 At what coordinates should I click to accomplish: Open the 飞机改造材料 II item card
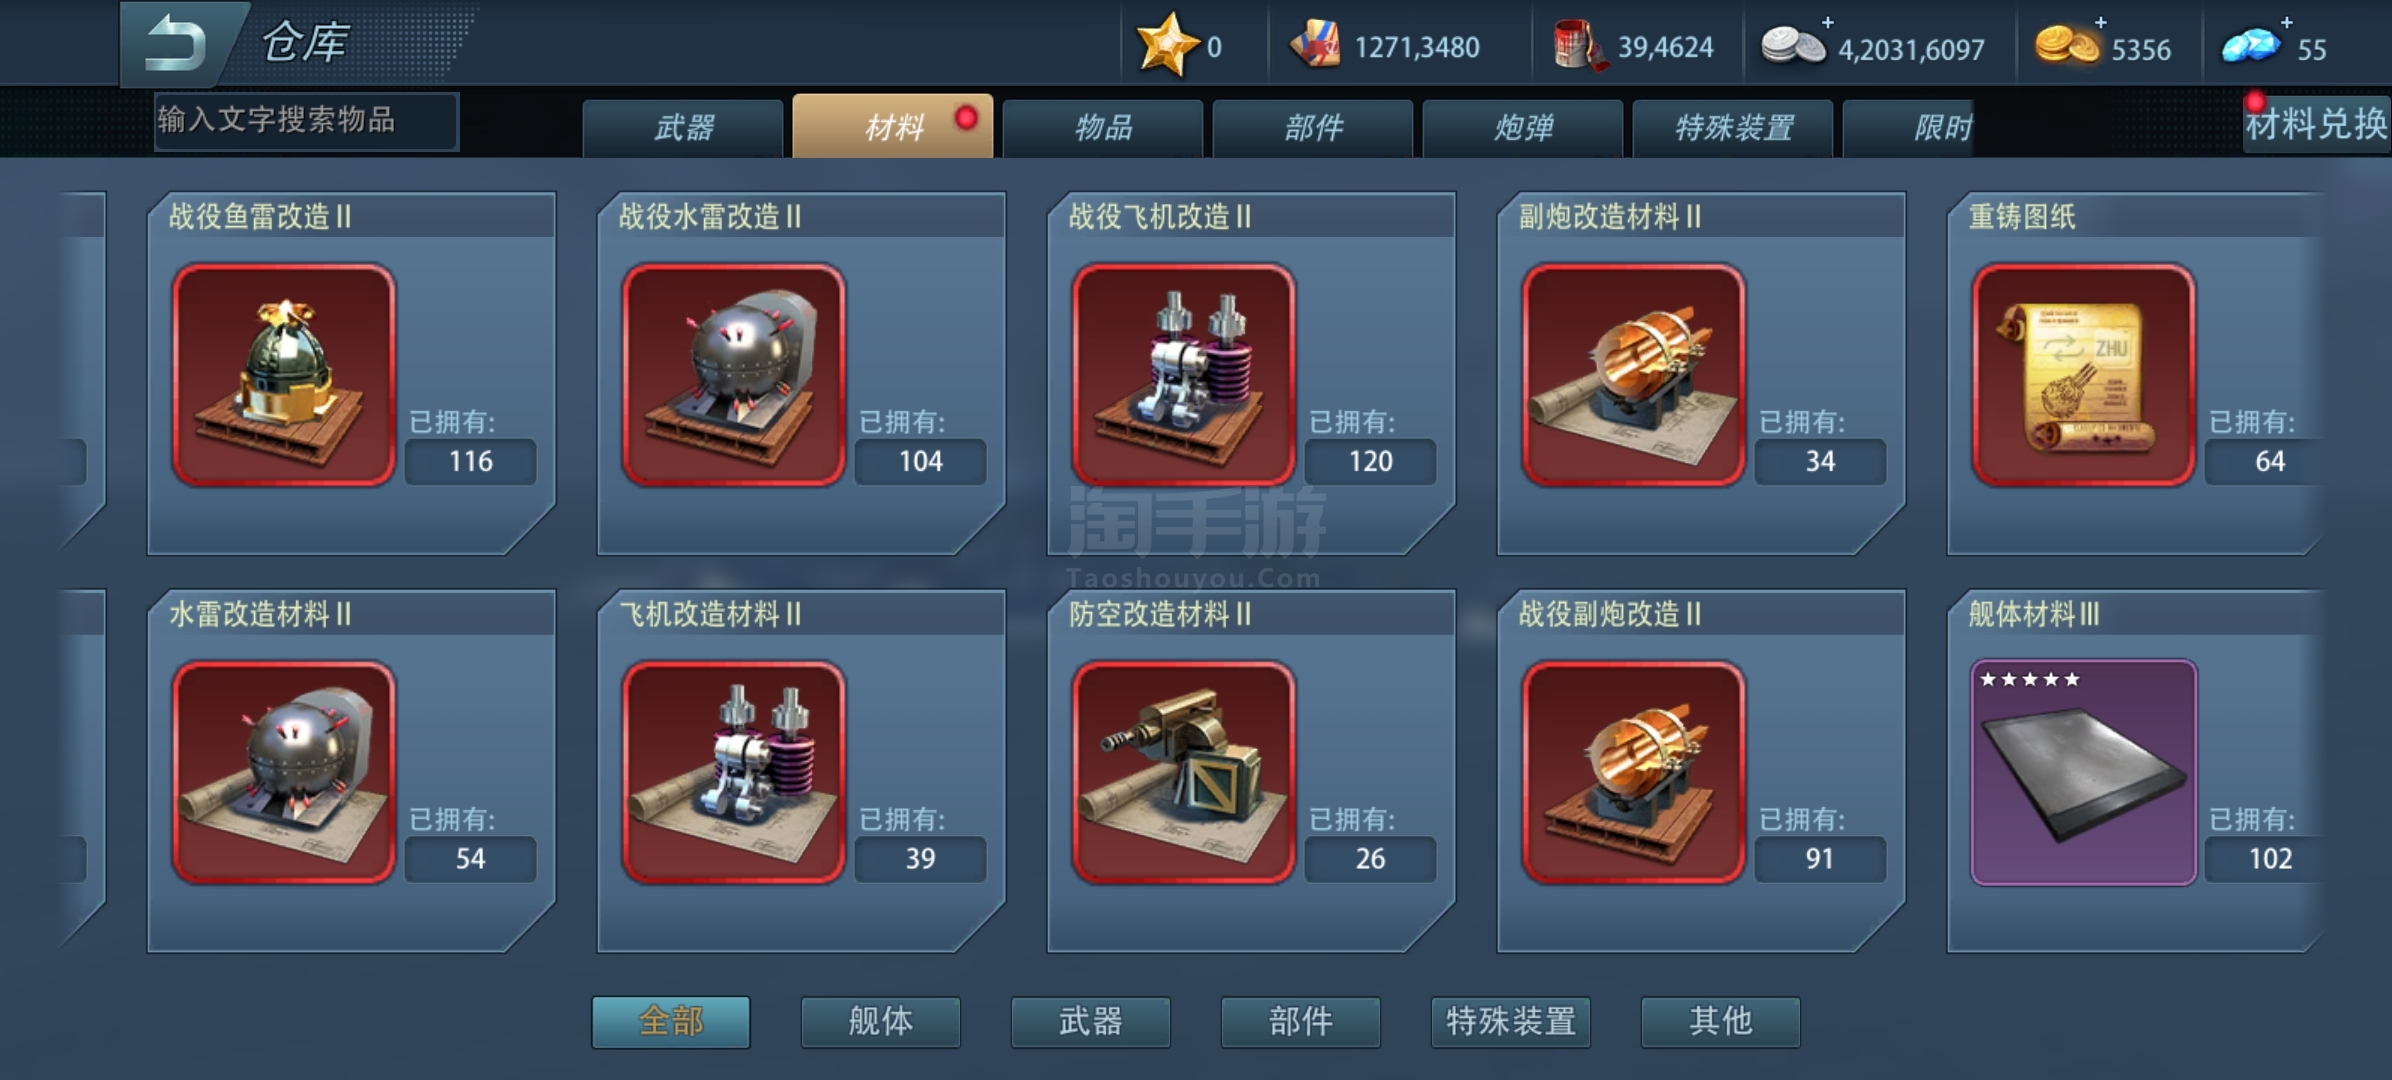(x=800, y=770)
